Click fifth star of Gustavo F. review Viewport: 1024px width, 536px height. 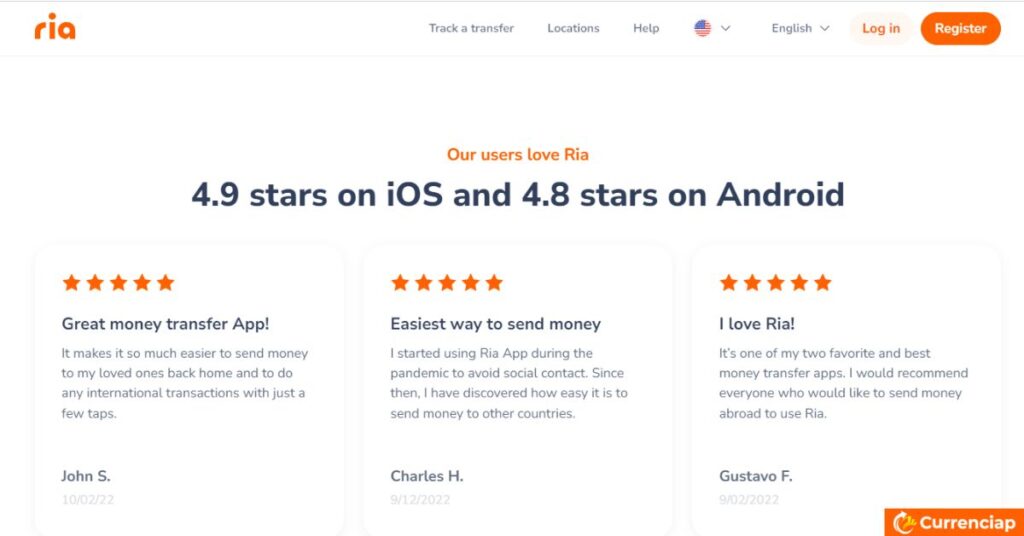[x=823, y=283]
